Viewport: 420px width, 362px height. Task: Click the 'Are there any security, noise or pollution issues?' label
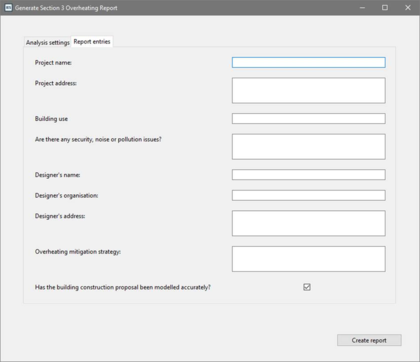pos(98,140)
